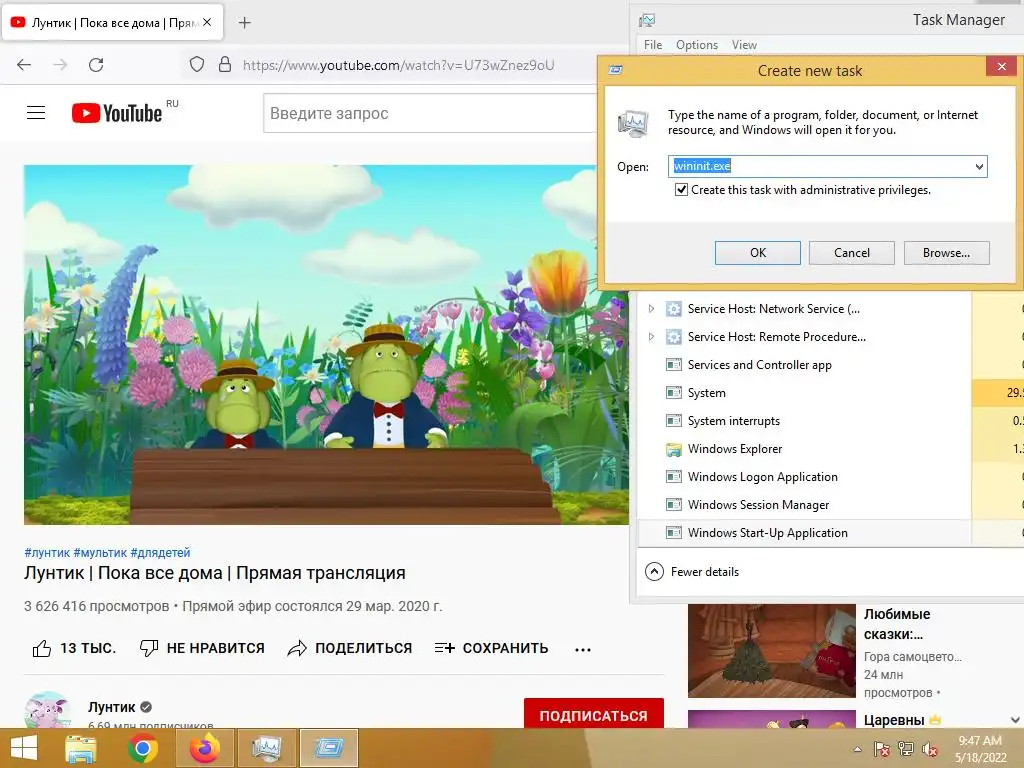Click the Лунтик channel avatar
The width and height of the screenshot is (1024, 768).
[47, 710]
